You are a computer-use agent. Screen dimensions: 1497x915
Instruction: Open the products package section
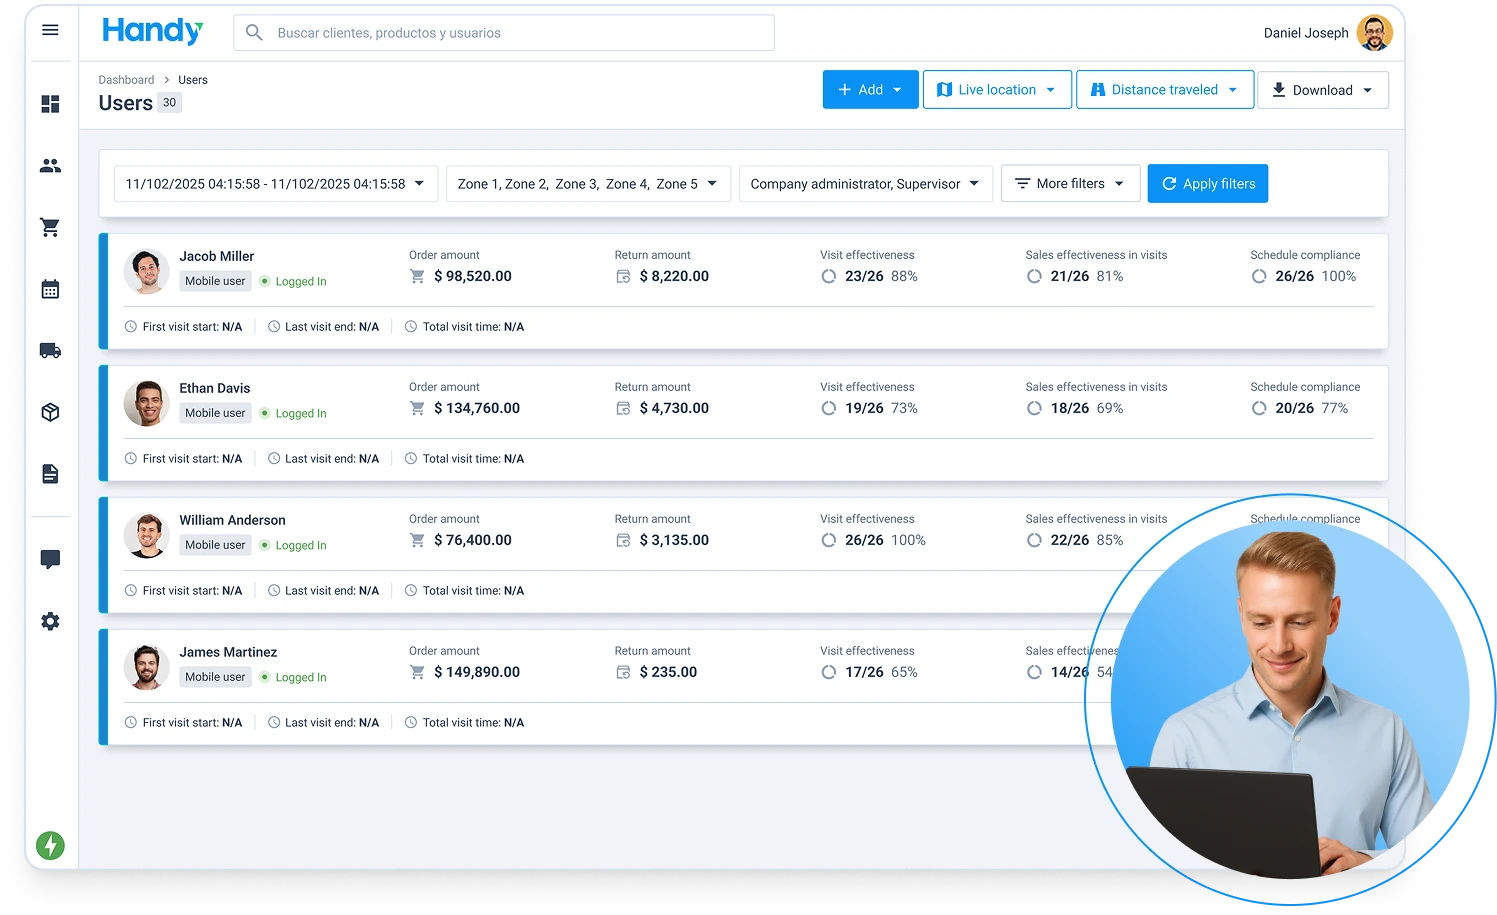pyautogui.click(x=50, y=412)
